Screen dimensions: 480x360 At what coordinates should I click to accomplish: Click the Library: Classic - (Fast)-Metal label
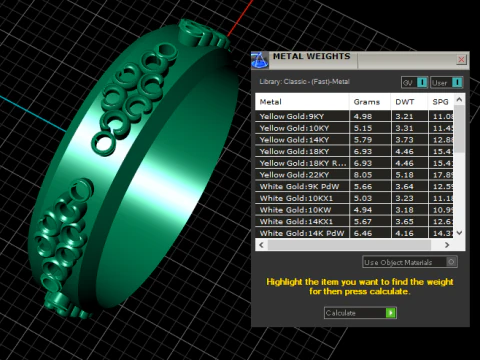click(x=304, y=81)
